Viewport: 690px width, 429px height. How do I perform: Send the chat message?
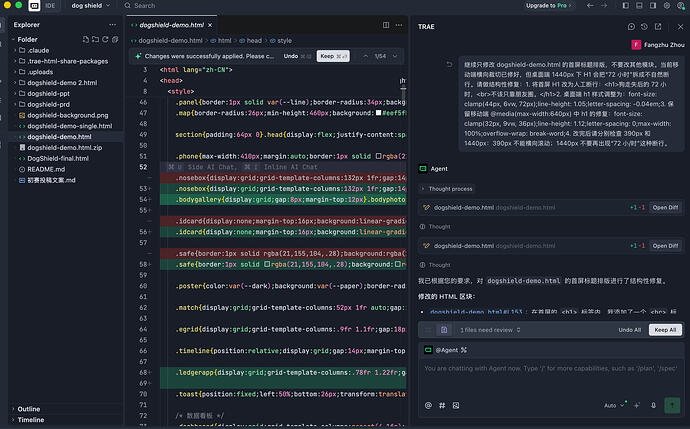click(x=672, y=405)
